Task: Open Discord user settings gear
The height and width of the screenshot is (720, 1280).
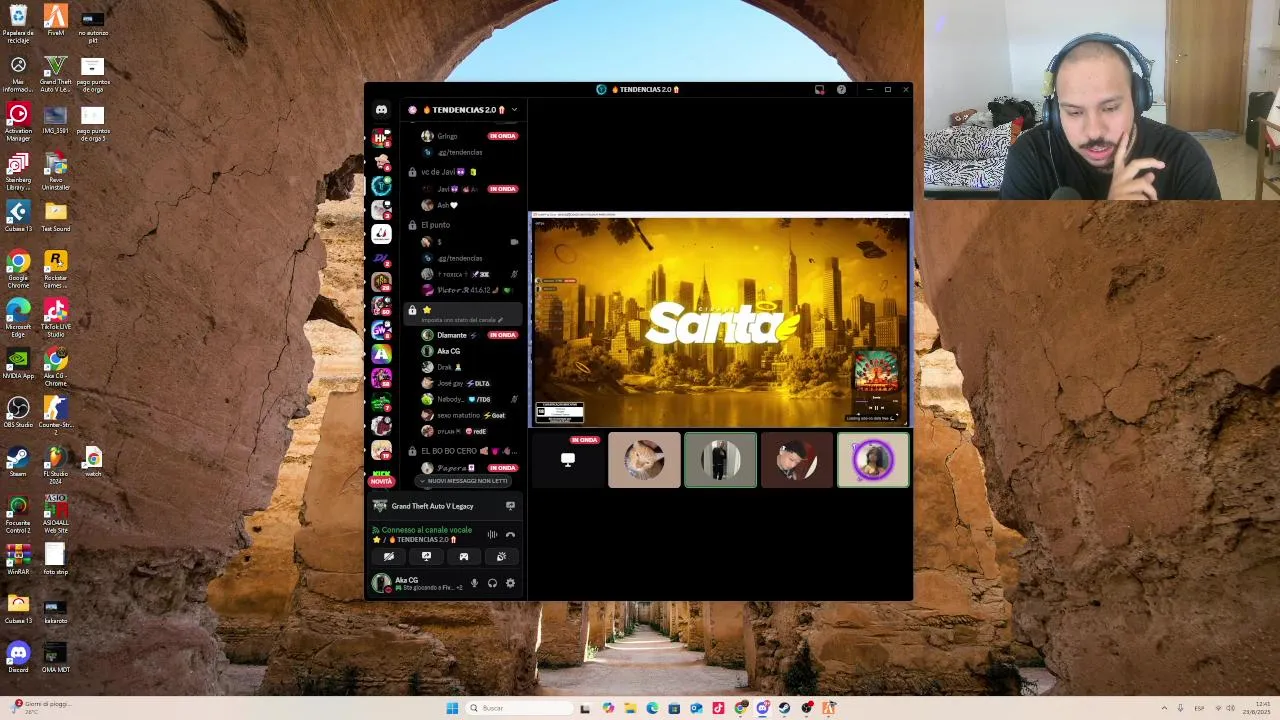Action: [510, 583]
